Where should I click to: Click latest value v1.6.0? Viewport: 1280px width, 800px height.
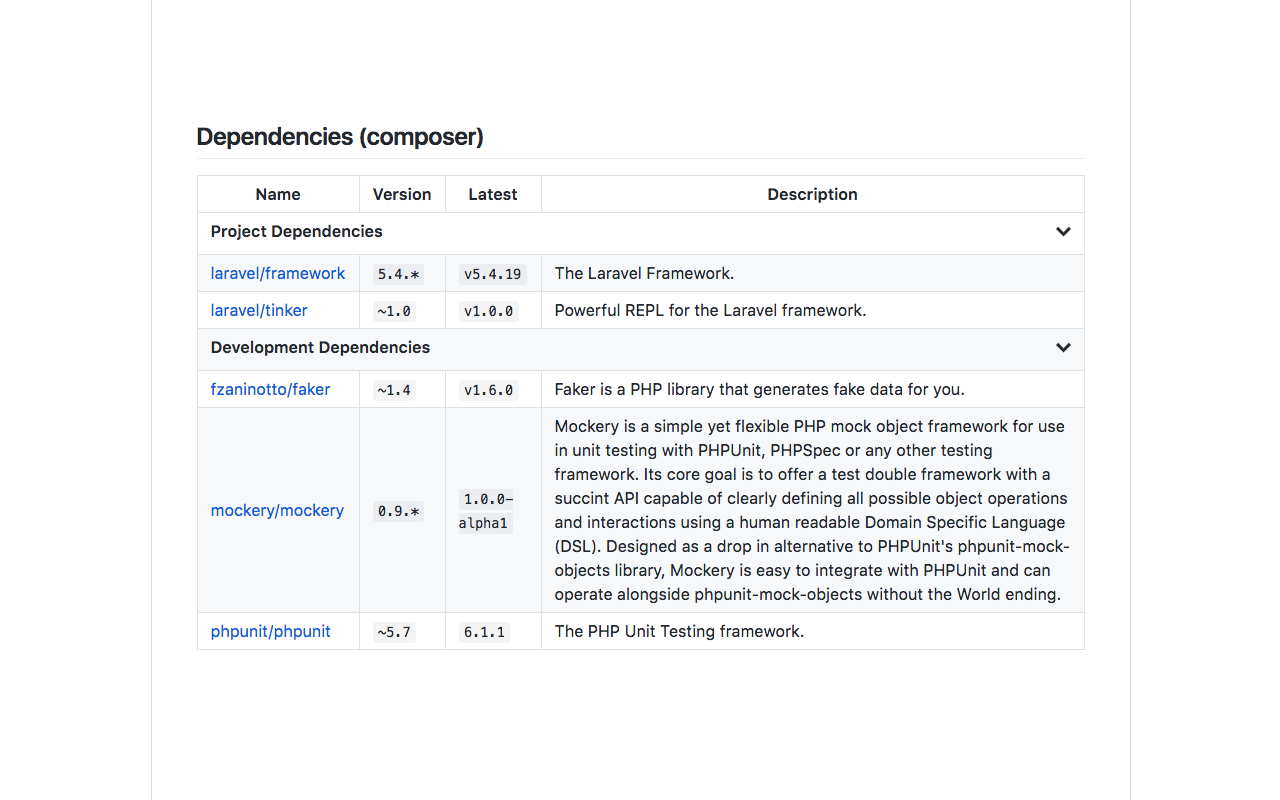(489, 390)
